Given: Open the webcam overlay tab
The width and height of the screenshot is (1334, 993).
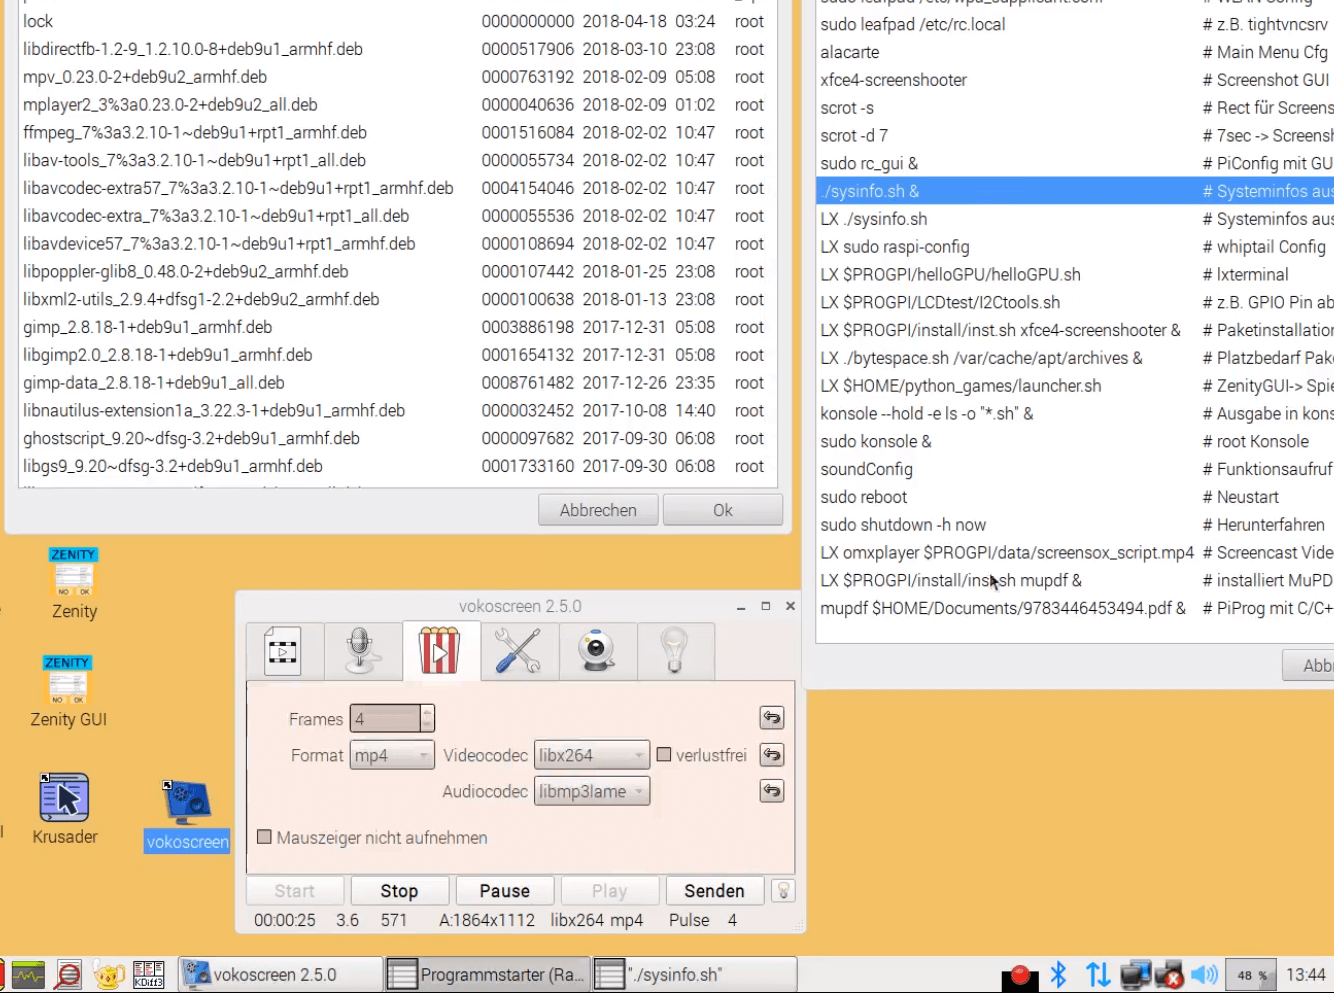Looking at the screenshot, I should coord(597,650).
